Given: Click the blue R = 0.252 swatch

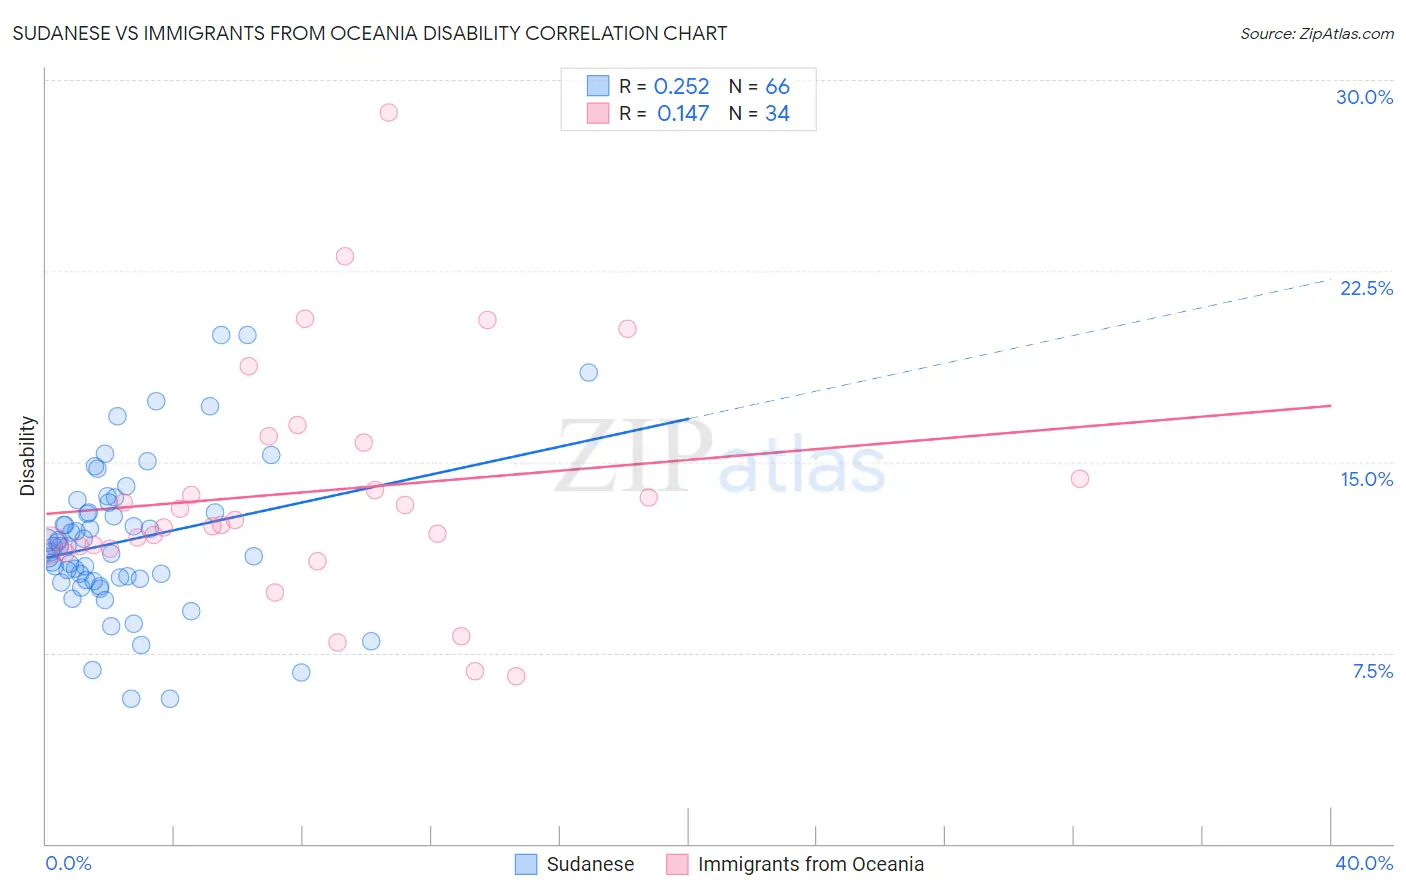Looking at the screenshot, I should click(598, 86).
